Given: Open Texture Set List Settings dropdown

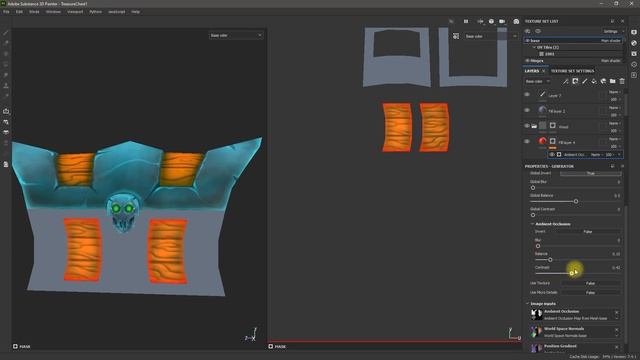Looking at the screenshot, I should pyautogui.click(x=613, y=31).
